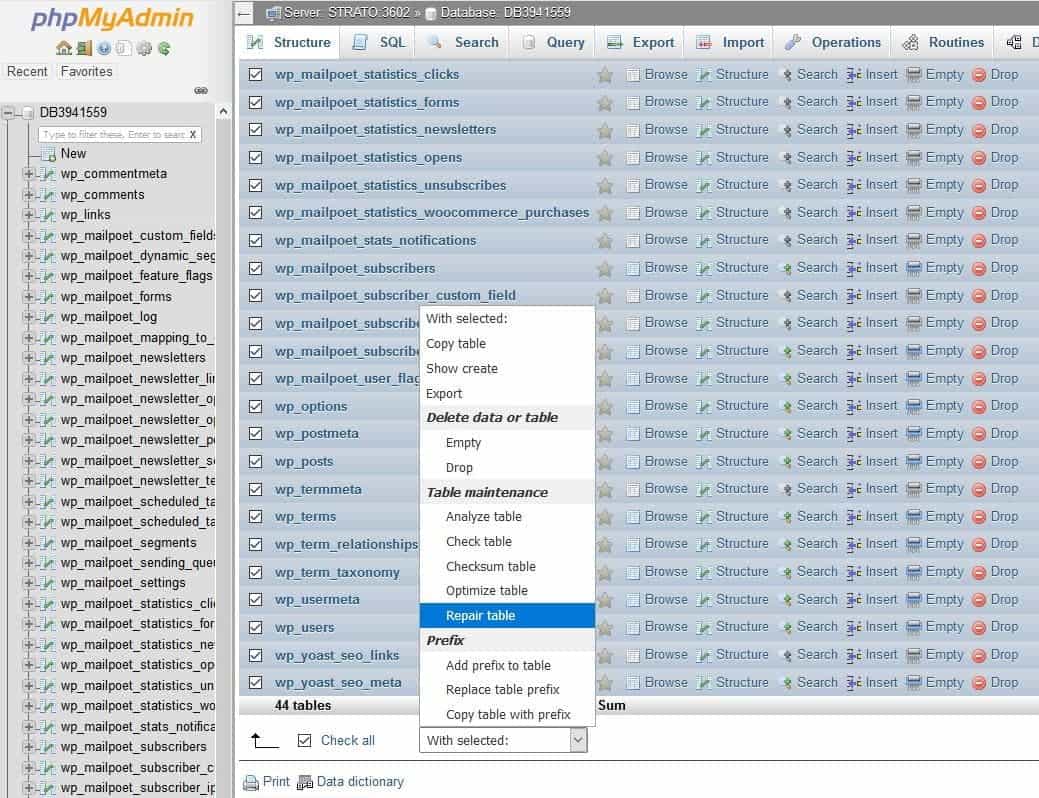
Task: Star wp_mailpoet_statistics_clicks as favorite
Action: [x=604, y=74]
